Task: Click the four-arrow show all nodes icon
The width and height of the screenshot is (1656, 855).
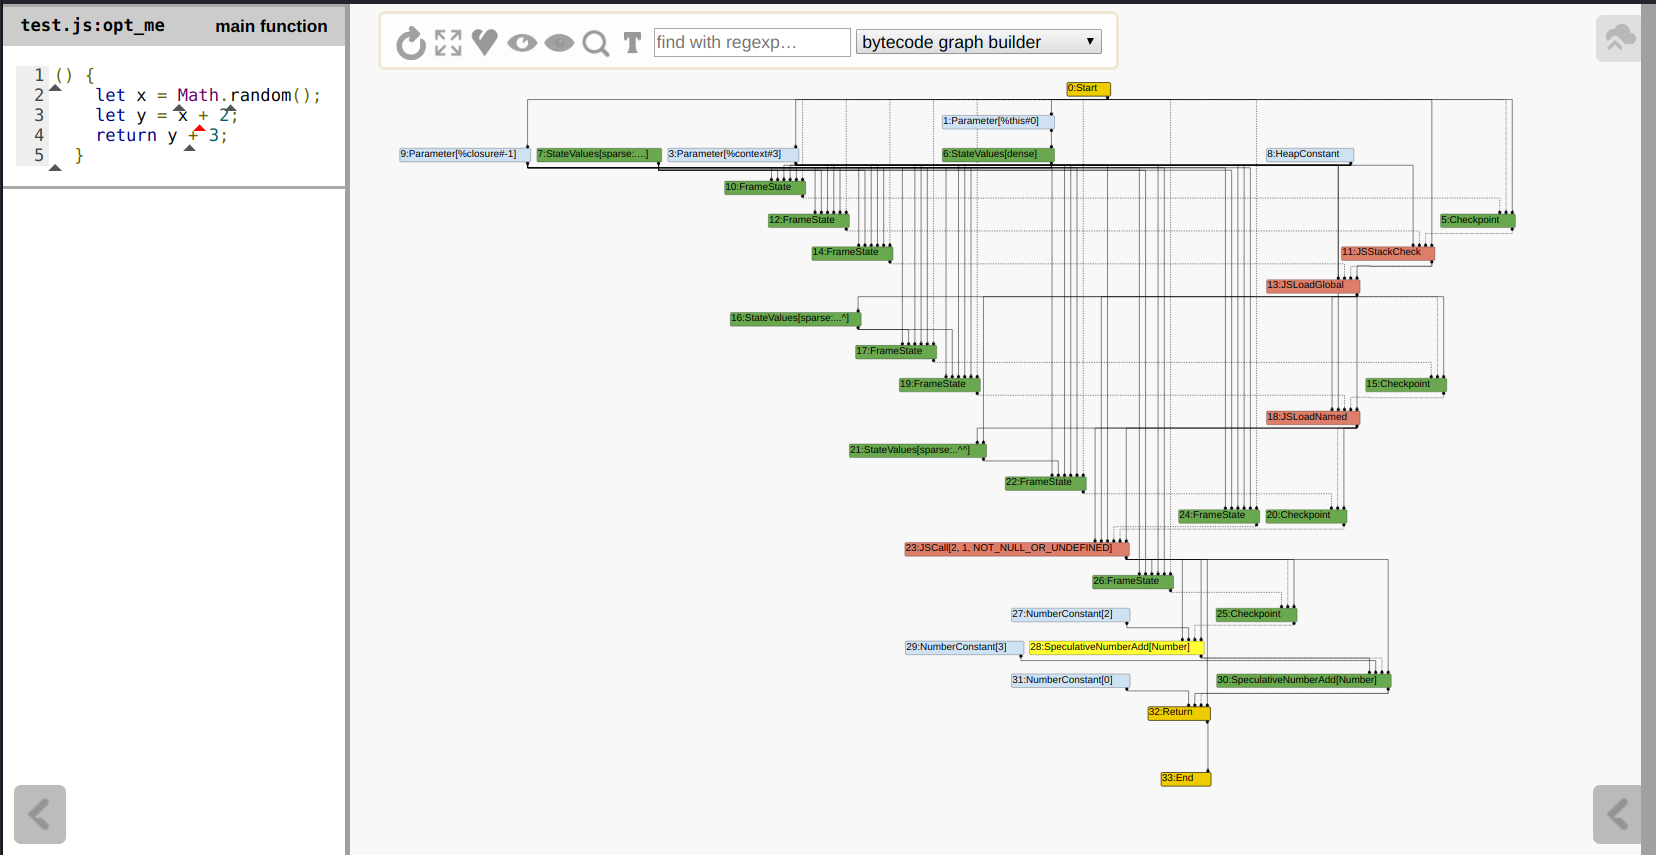Action: point(448,42)
